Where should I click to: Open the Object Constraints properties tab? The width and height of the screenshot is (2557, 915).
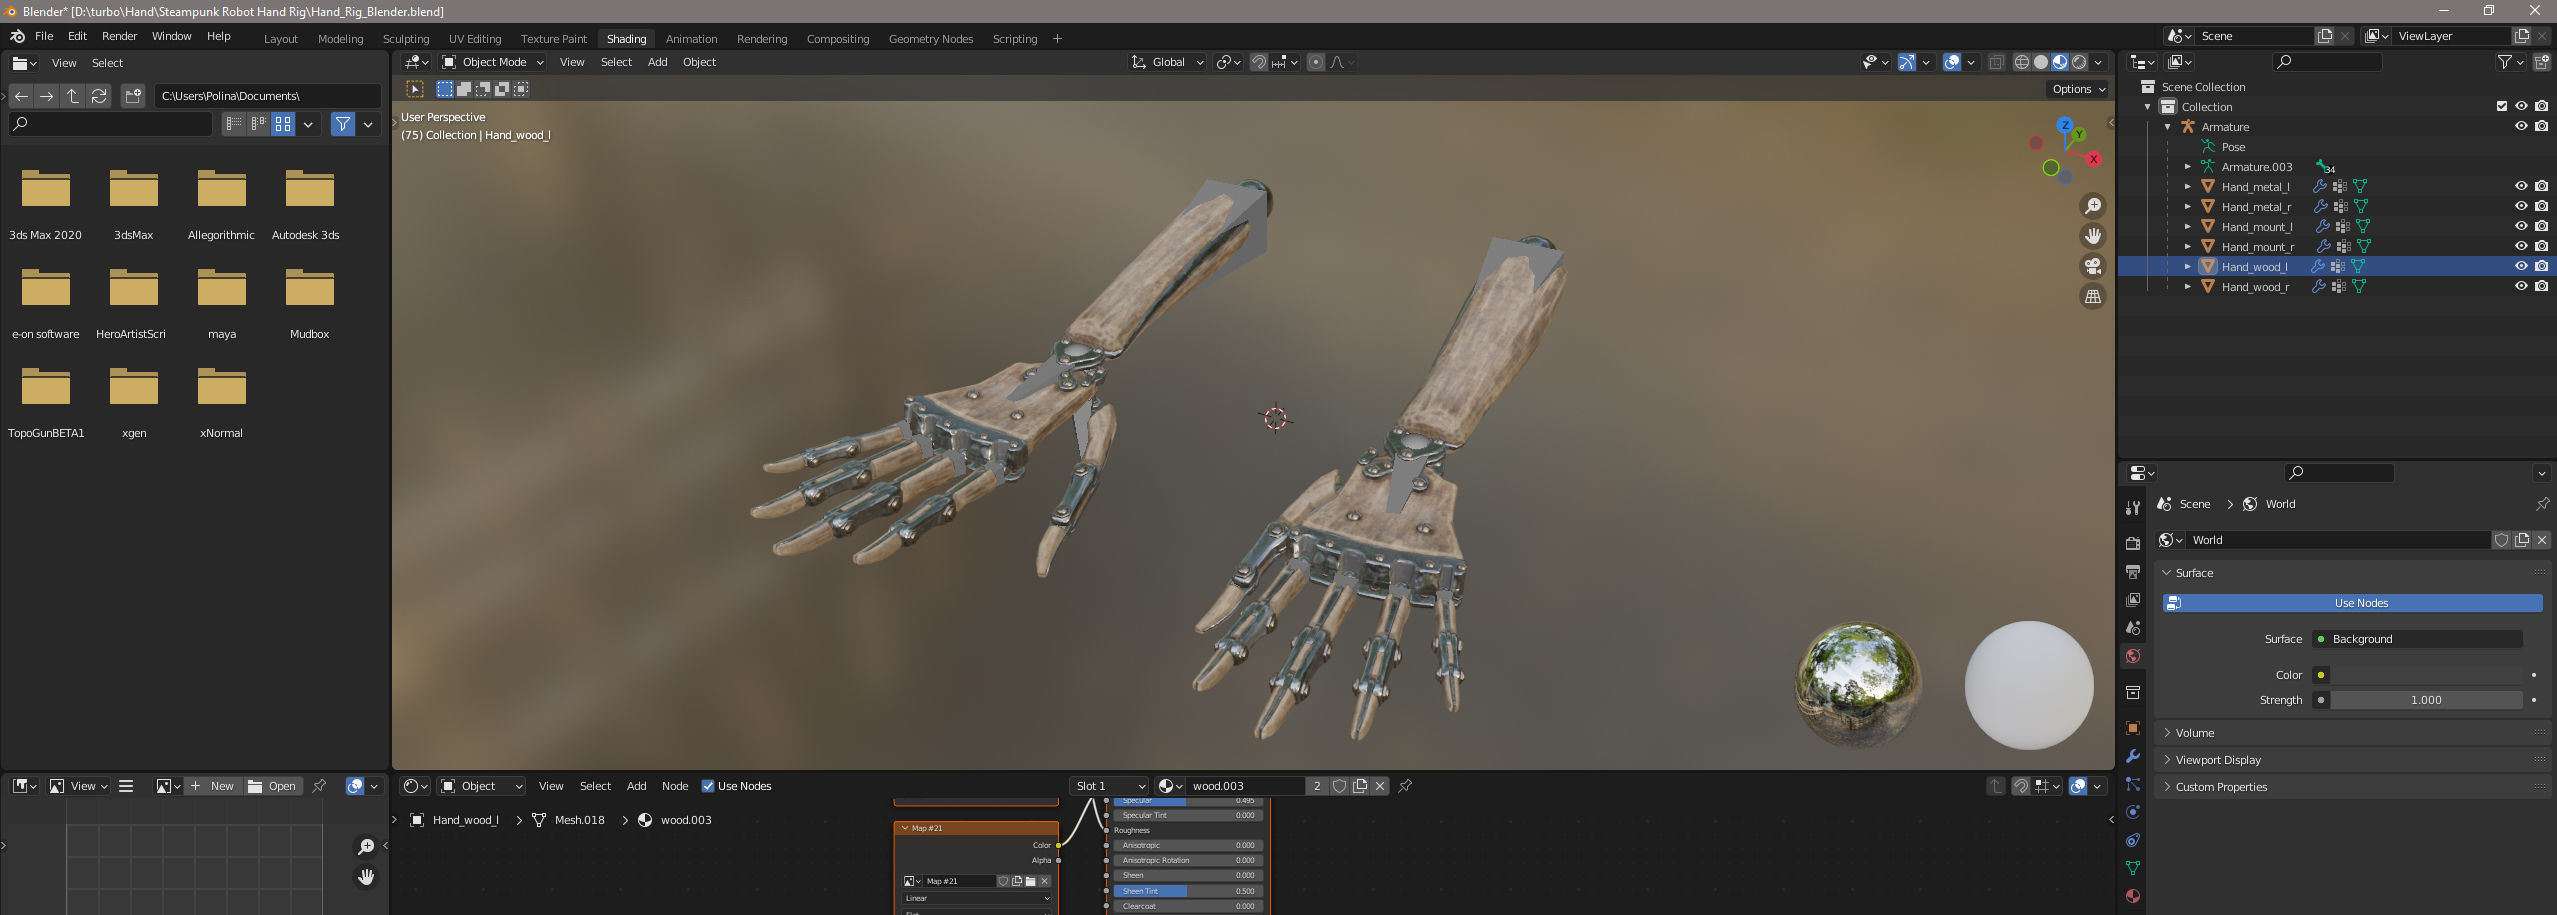coord(2133,840)
